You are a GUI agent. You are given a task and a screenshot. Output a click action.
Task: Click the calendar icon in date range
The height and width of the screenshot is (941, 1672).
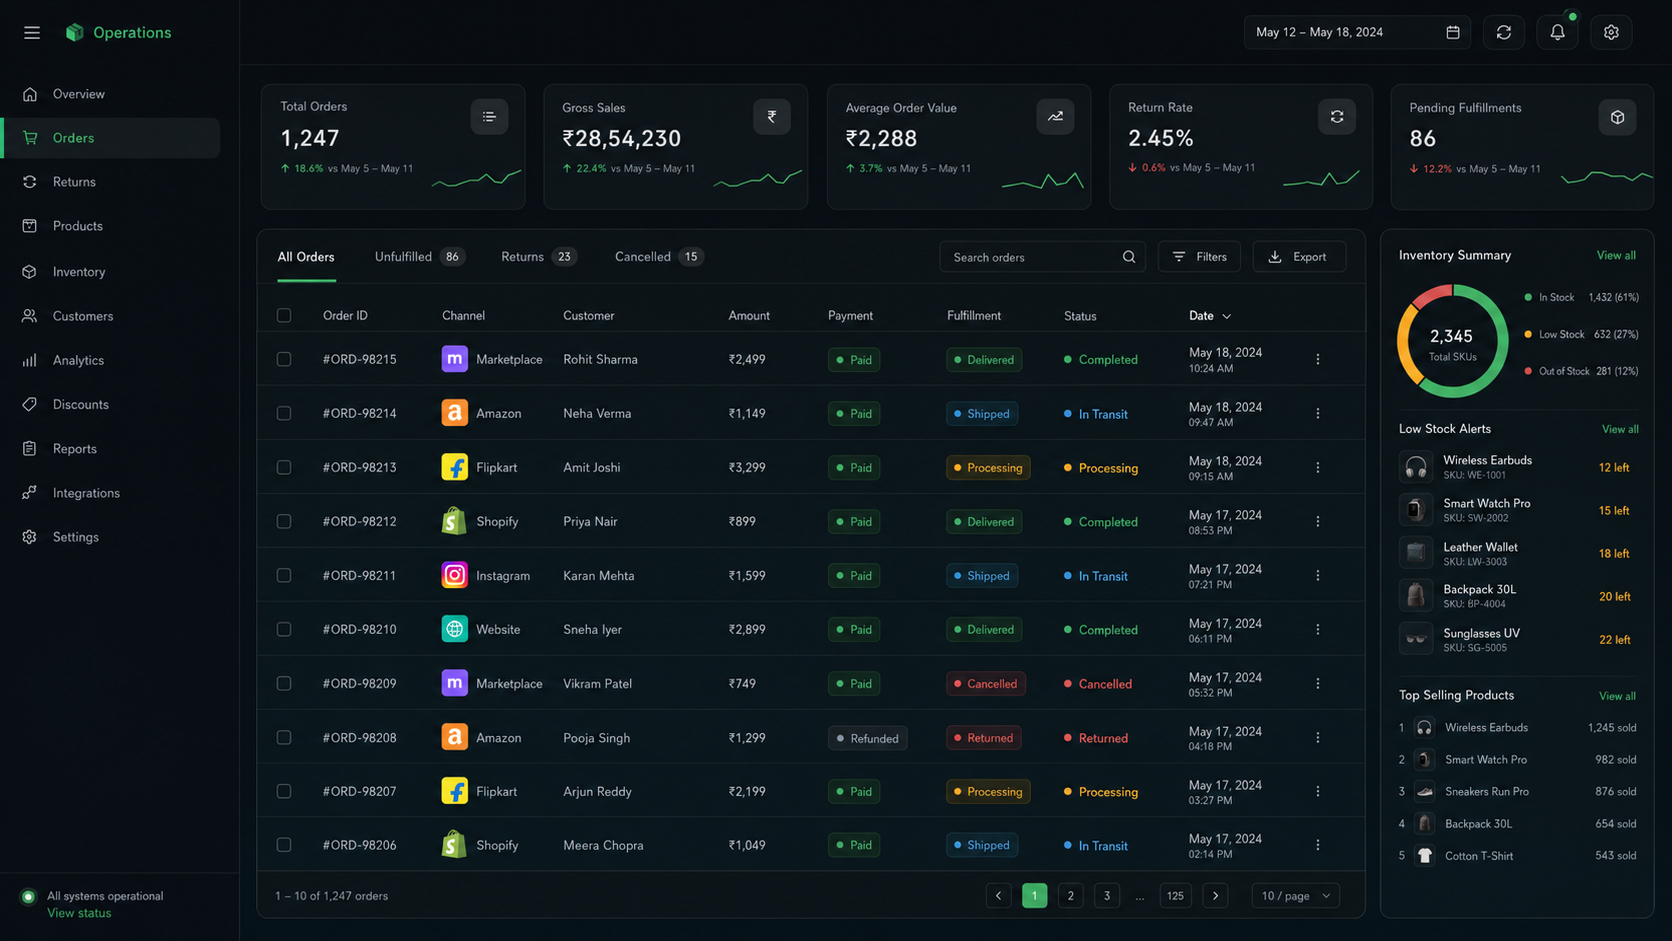(1453, 33)
